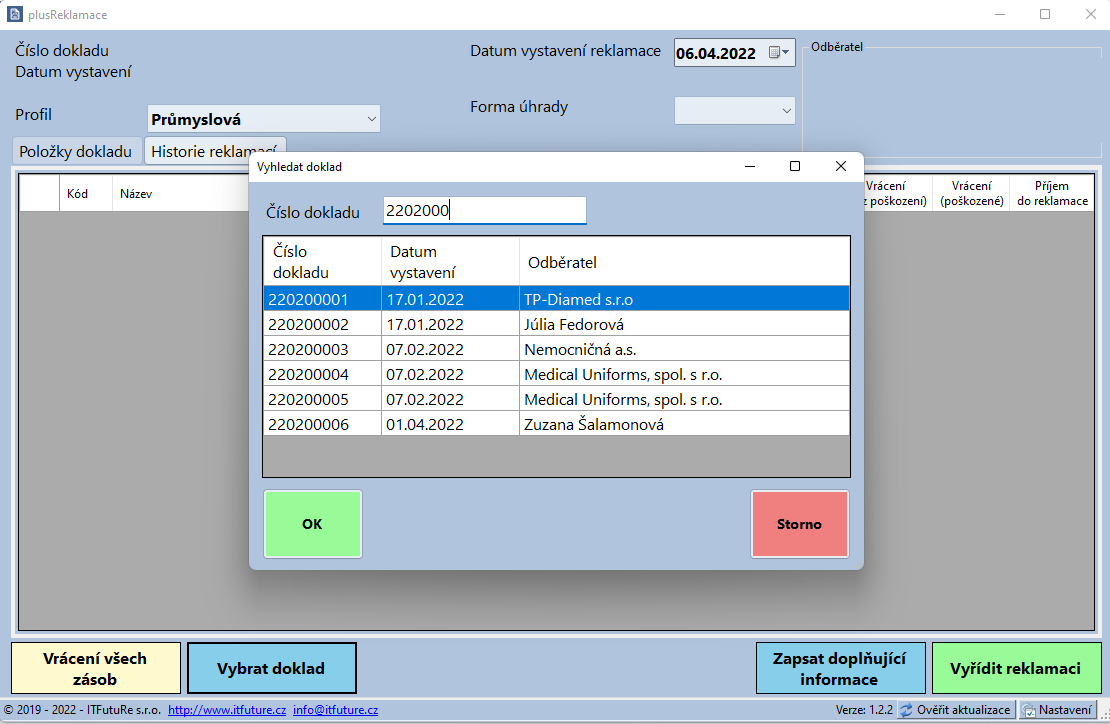The width and height of the screenshot is (1110, 724).
Task: Select document row 220200004
Action: 556,374
